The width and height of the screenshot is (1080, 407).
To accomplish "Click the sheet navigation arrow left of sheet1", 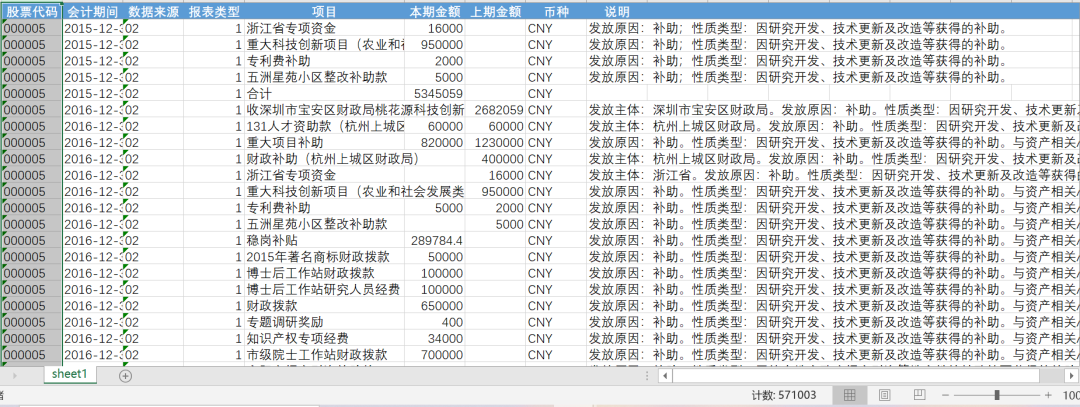I will [x=15, y=376].
